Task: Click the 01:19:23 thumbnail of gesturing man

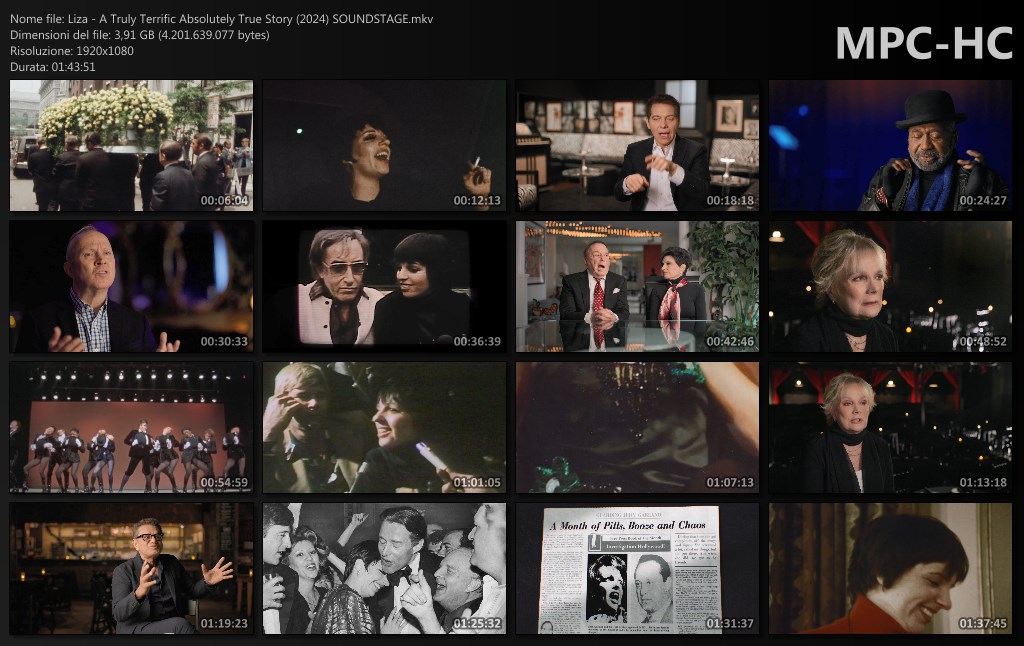Action: (131, 568)
